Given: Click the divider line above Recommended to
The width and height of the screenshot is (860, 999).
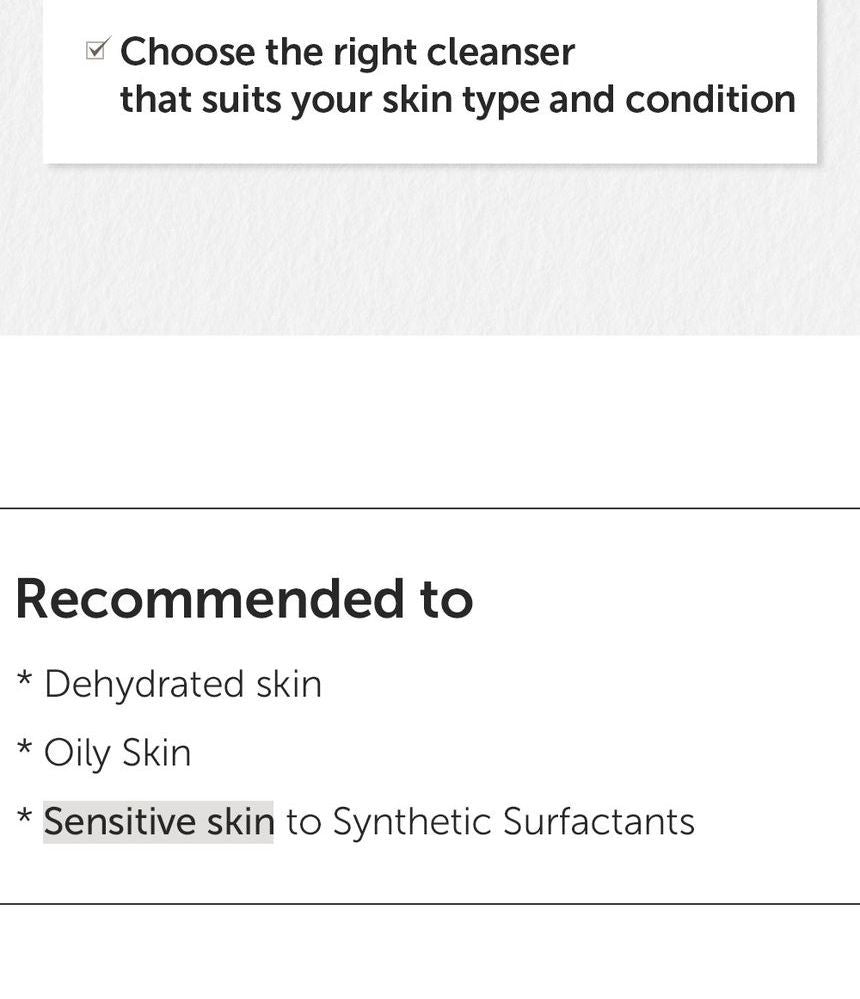Looking at the screenshot, I should coord(430,508).
